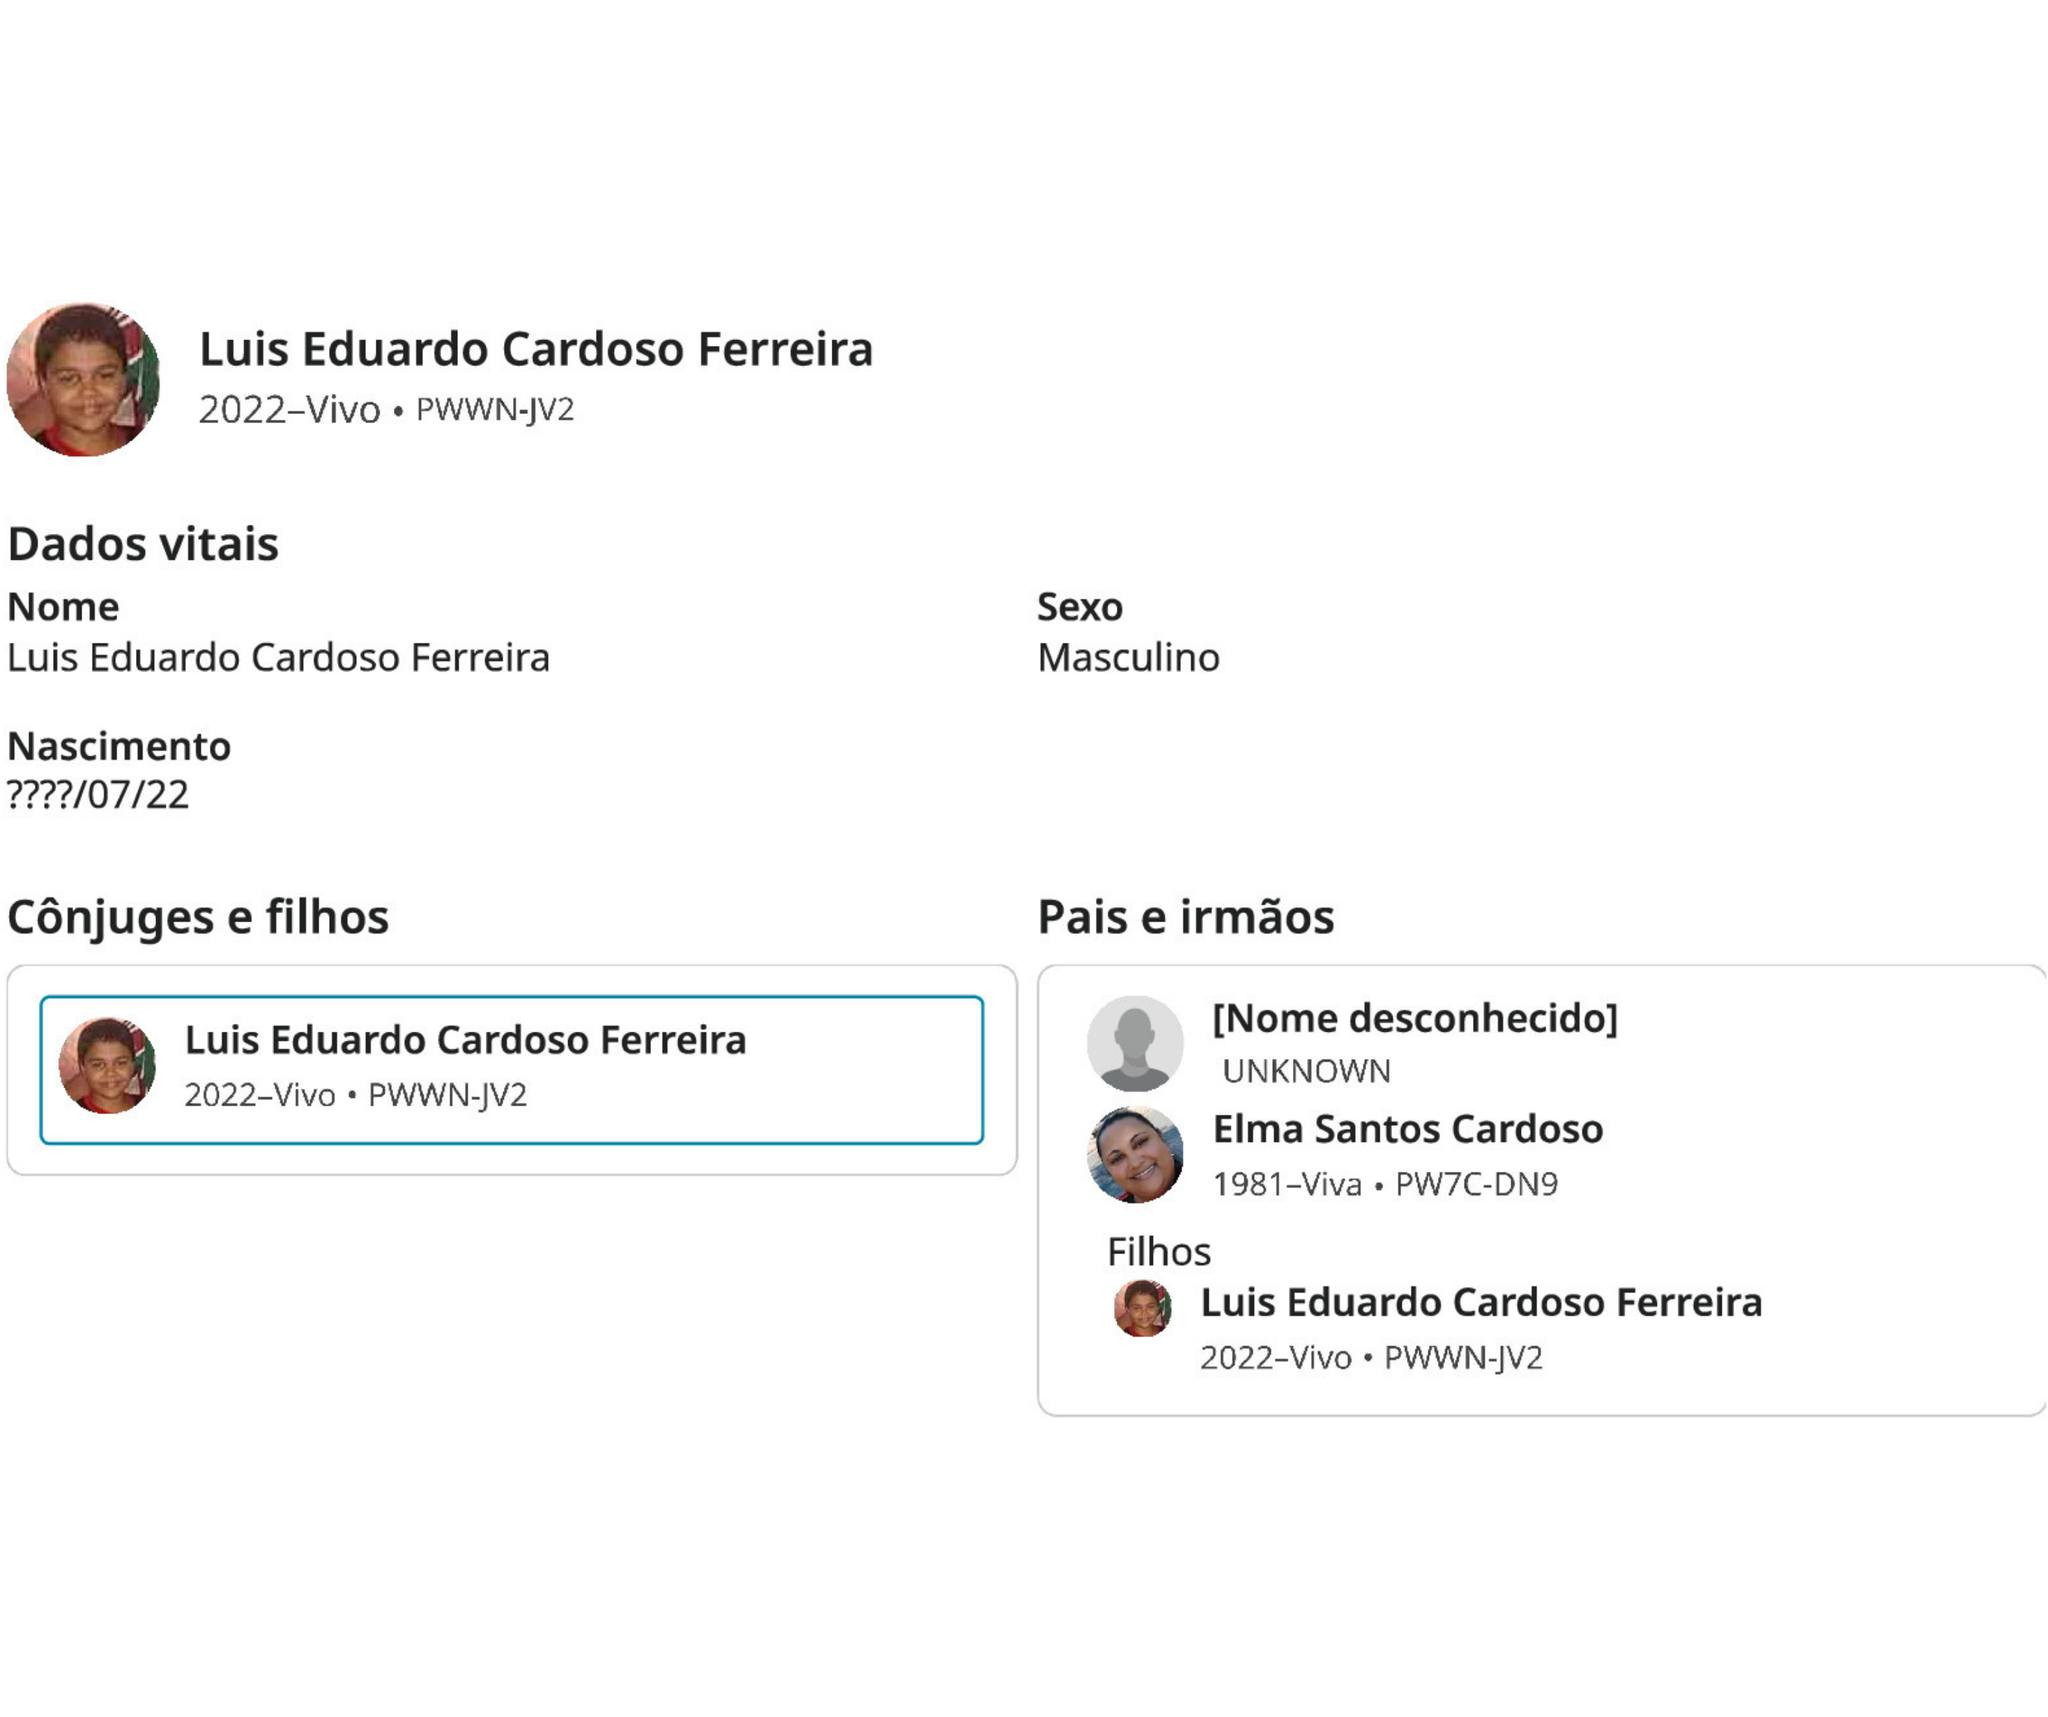Click the PW7C-DN9 ID beside Elma
The width and height of the screenshot is (2048, 1717).
[1476, 1184]
